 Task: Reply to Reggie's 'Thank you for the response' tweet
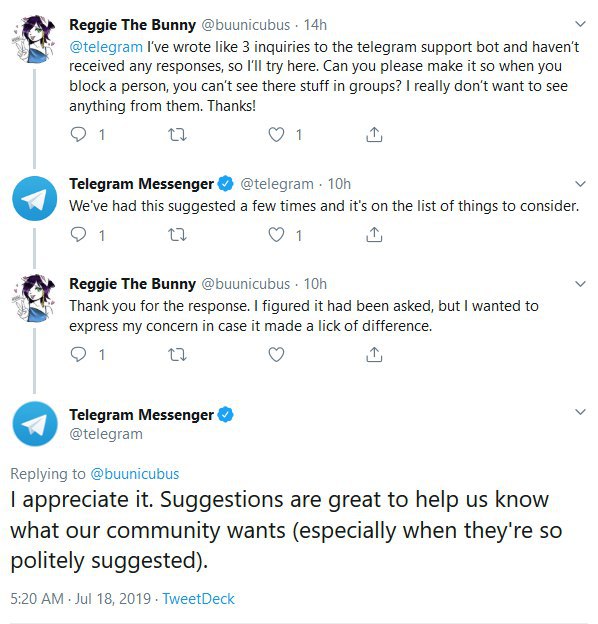pyautogui.click(x=78, y=354)
